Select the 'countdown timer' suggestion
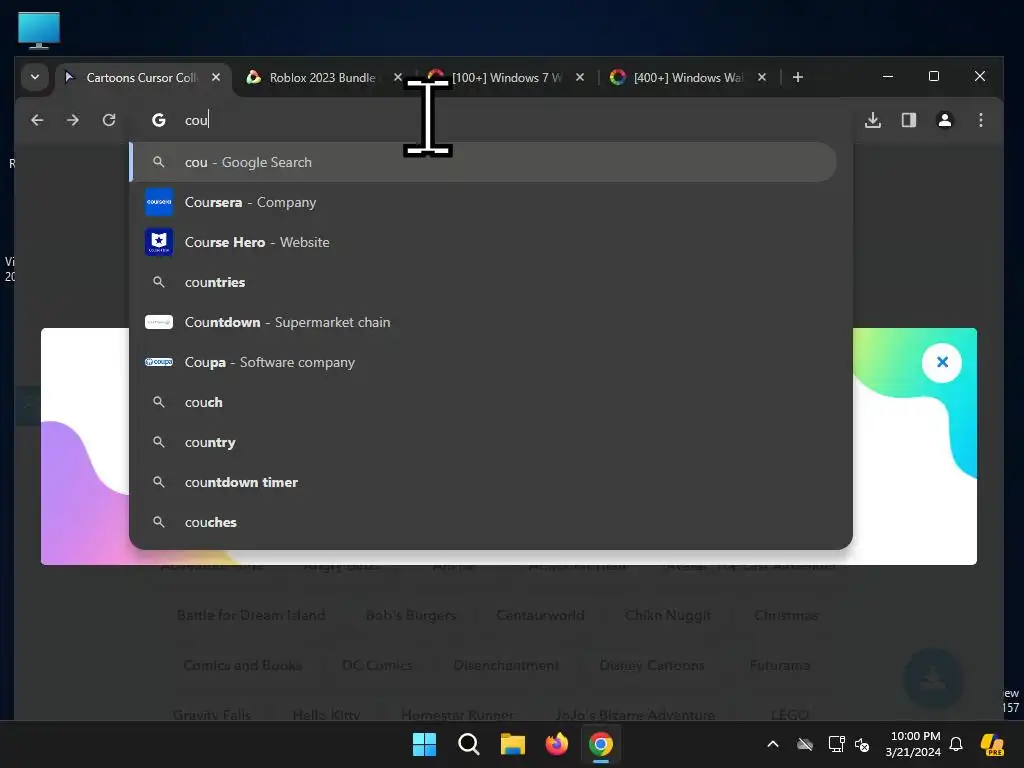The image size is (1024, 768). pyautogui.click(x=483, y=483)
